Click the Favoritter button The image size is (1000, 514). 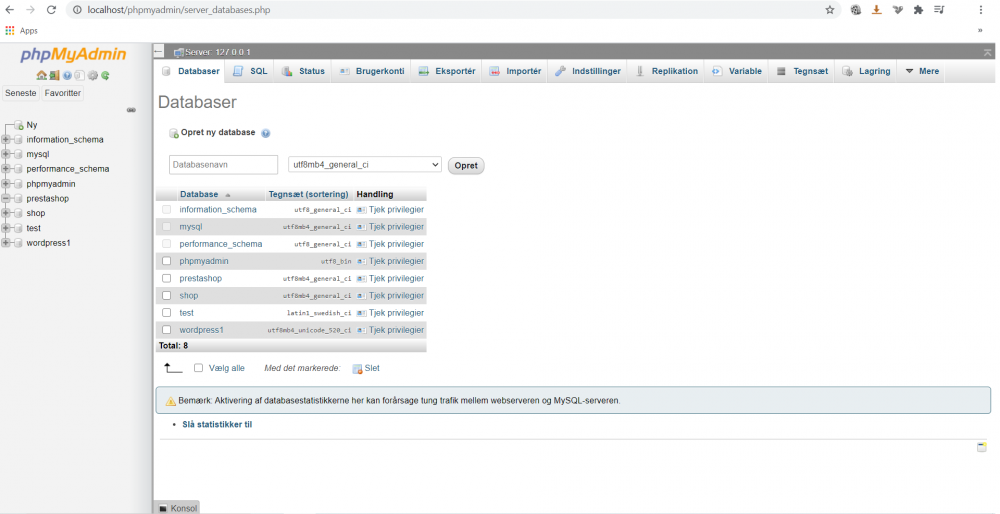click(x=62, y=93)
